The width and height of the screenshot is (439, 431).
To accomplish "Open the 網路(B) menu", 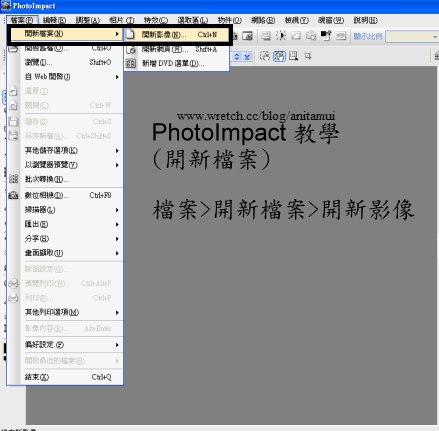I will tap(263, 20).
